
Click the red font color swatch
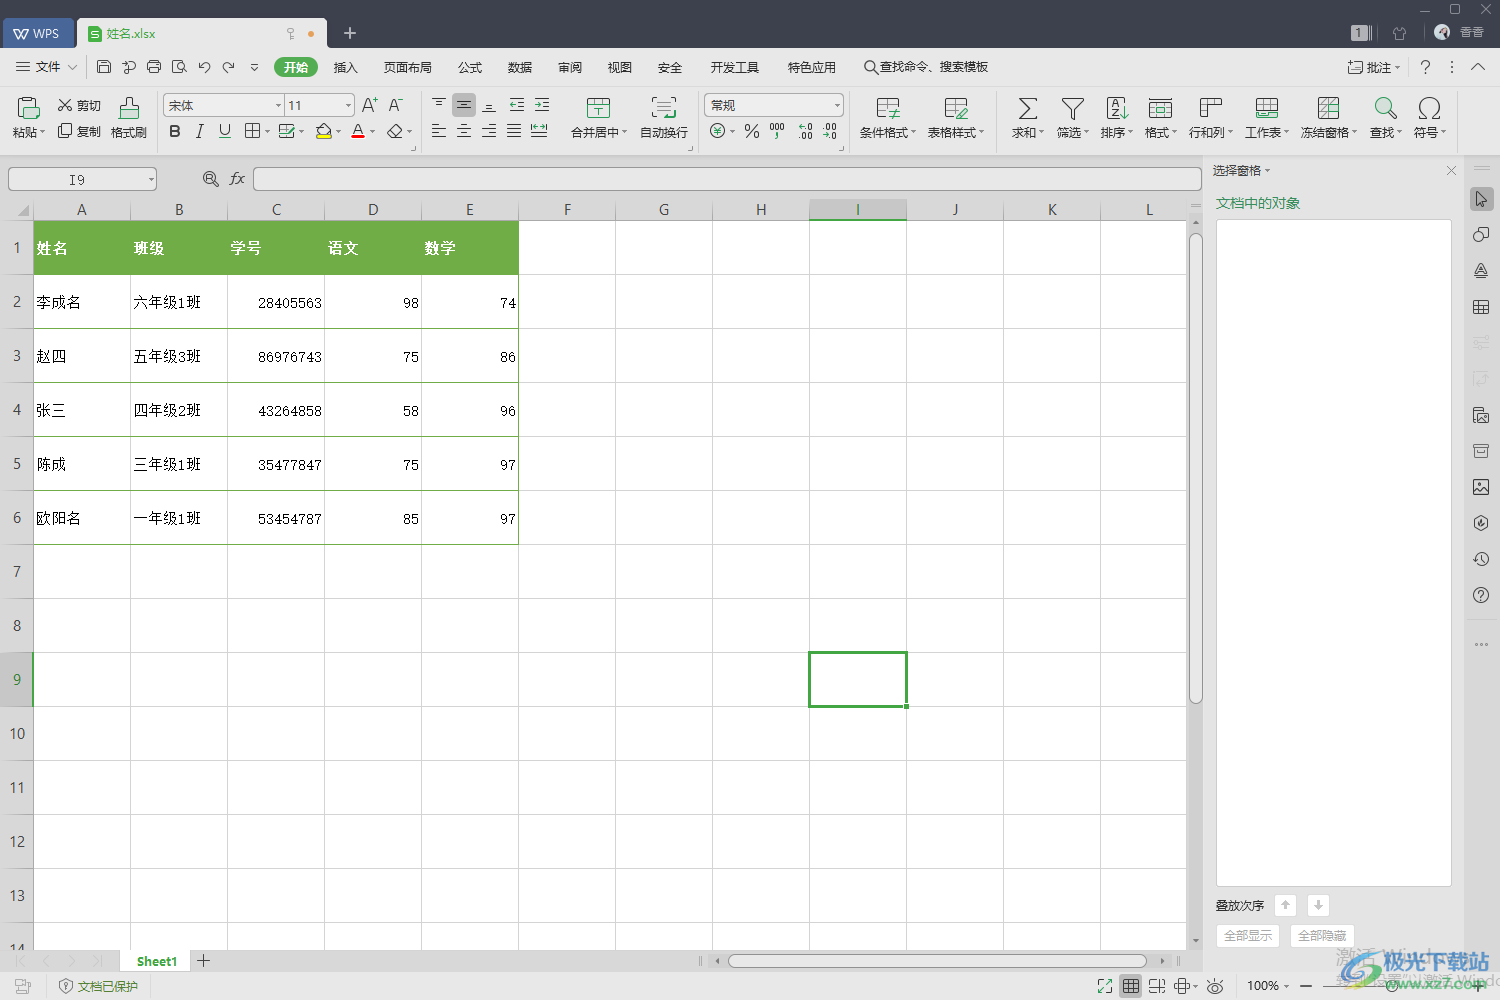(358, 131)
